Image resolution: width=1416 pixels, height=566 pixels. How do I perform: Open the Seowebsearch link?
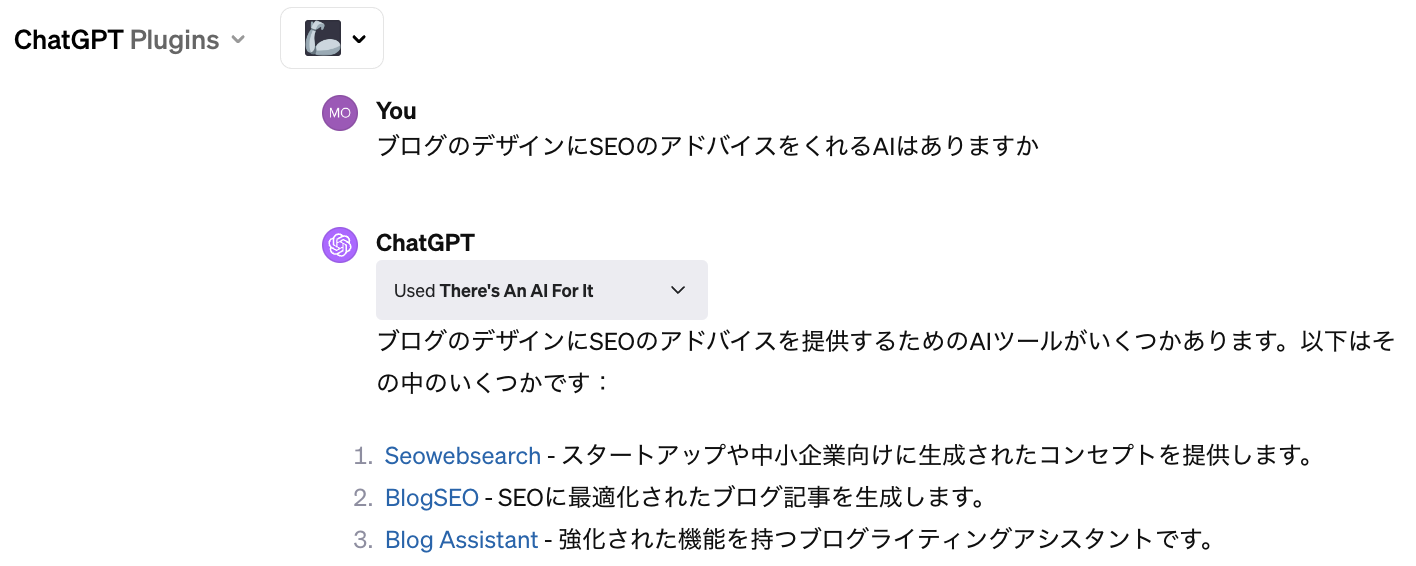coord(462,456)
